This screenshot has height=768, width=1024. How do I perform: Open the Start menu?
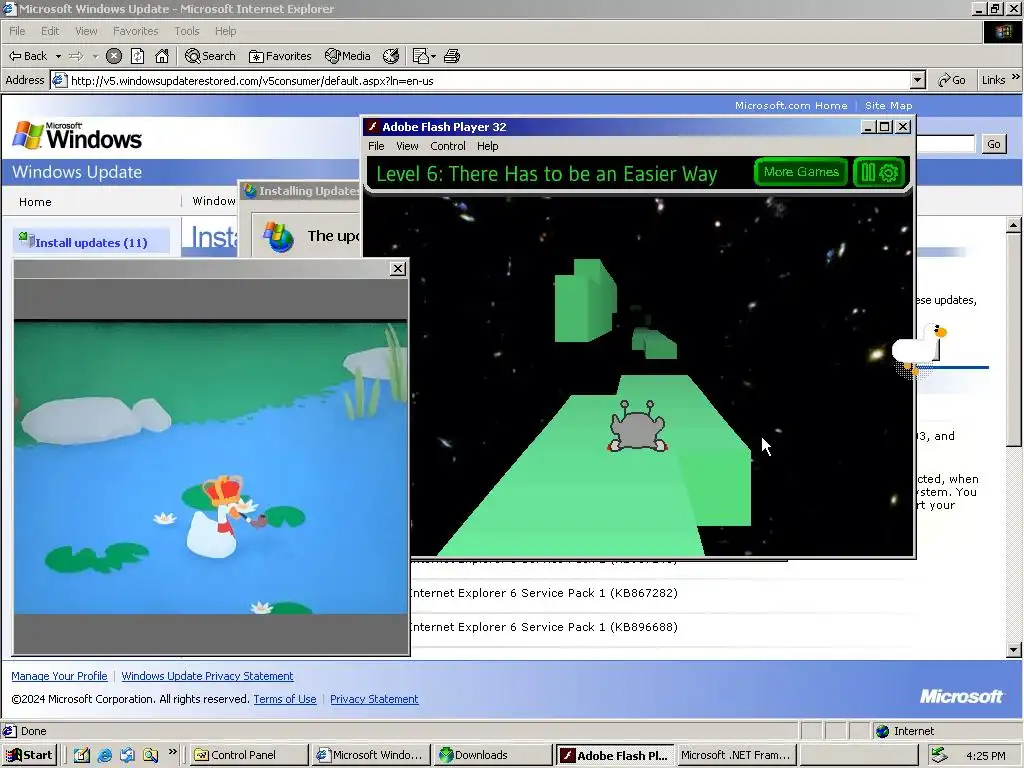[x=29, y=755]
